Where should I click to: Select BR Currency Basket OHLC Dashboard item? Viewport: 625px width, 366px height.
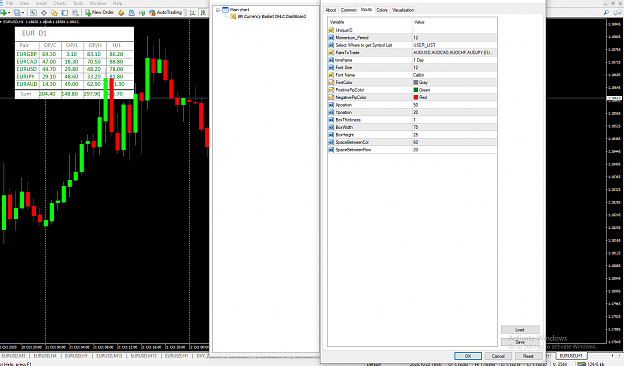tap(271, 17)
